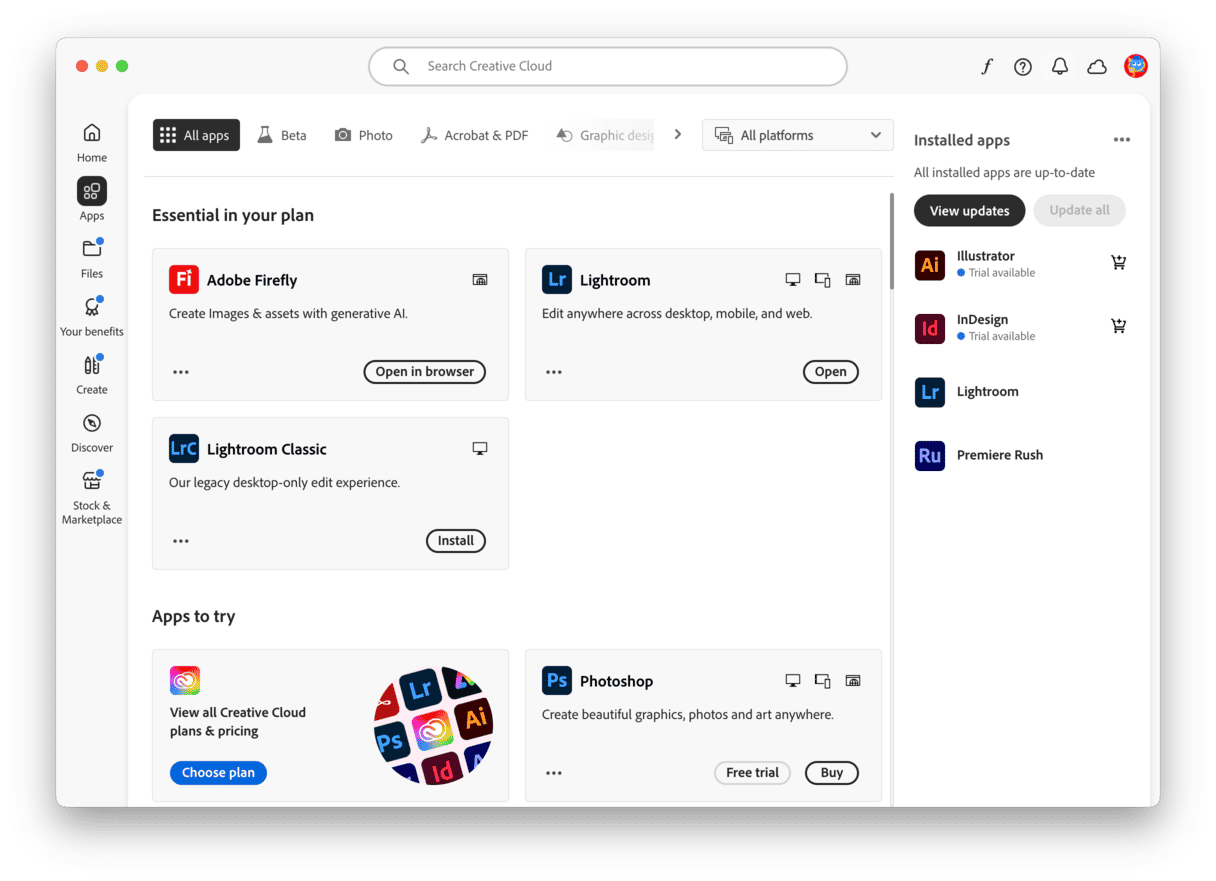Viewport: 1216px width, 881px height.
Task: Open the account profile avatar
Action: click(1136, 66)
